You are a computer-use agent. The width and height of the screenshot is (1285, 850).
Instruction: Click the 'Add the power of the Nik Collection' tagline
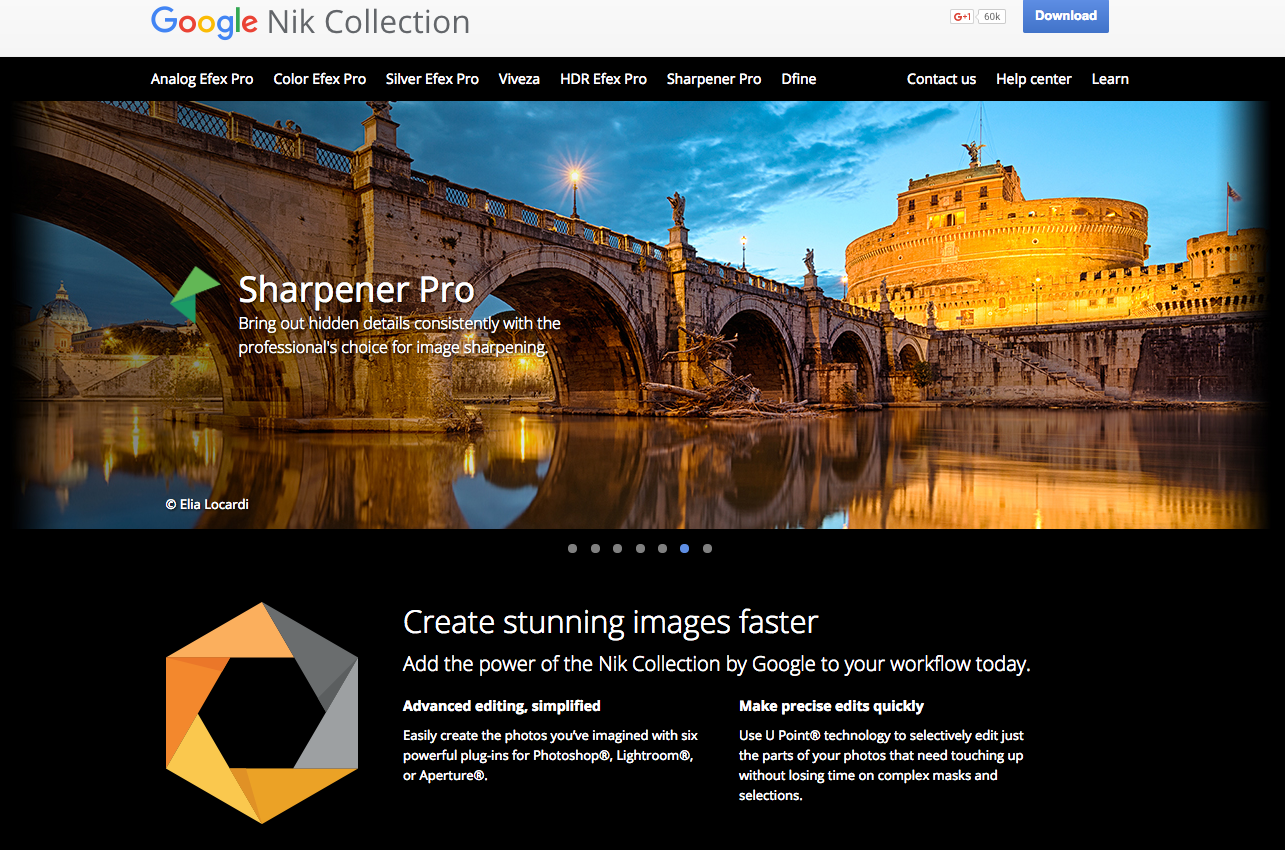(x=716, y=664)
